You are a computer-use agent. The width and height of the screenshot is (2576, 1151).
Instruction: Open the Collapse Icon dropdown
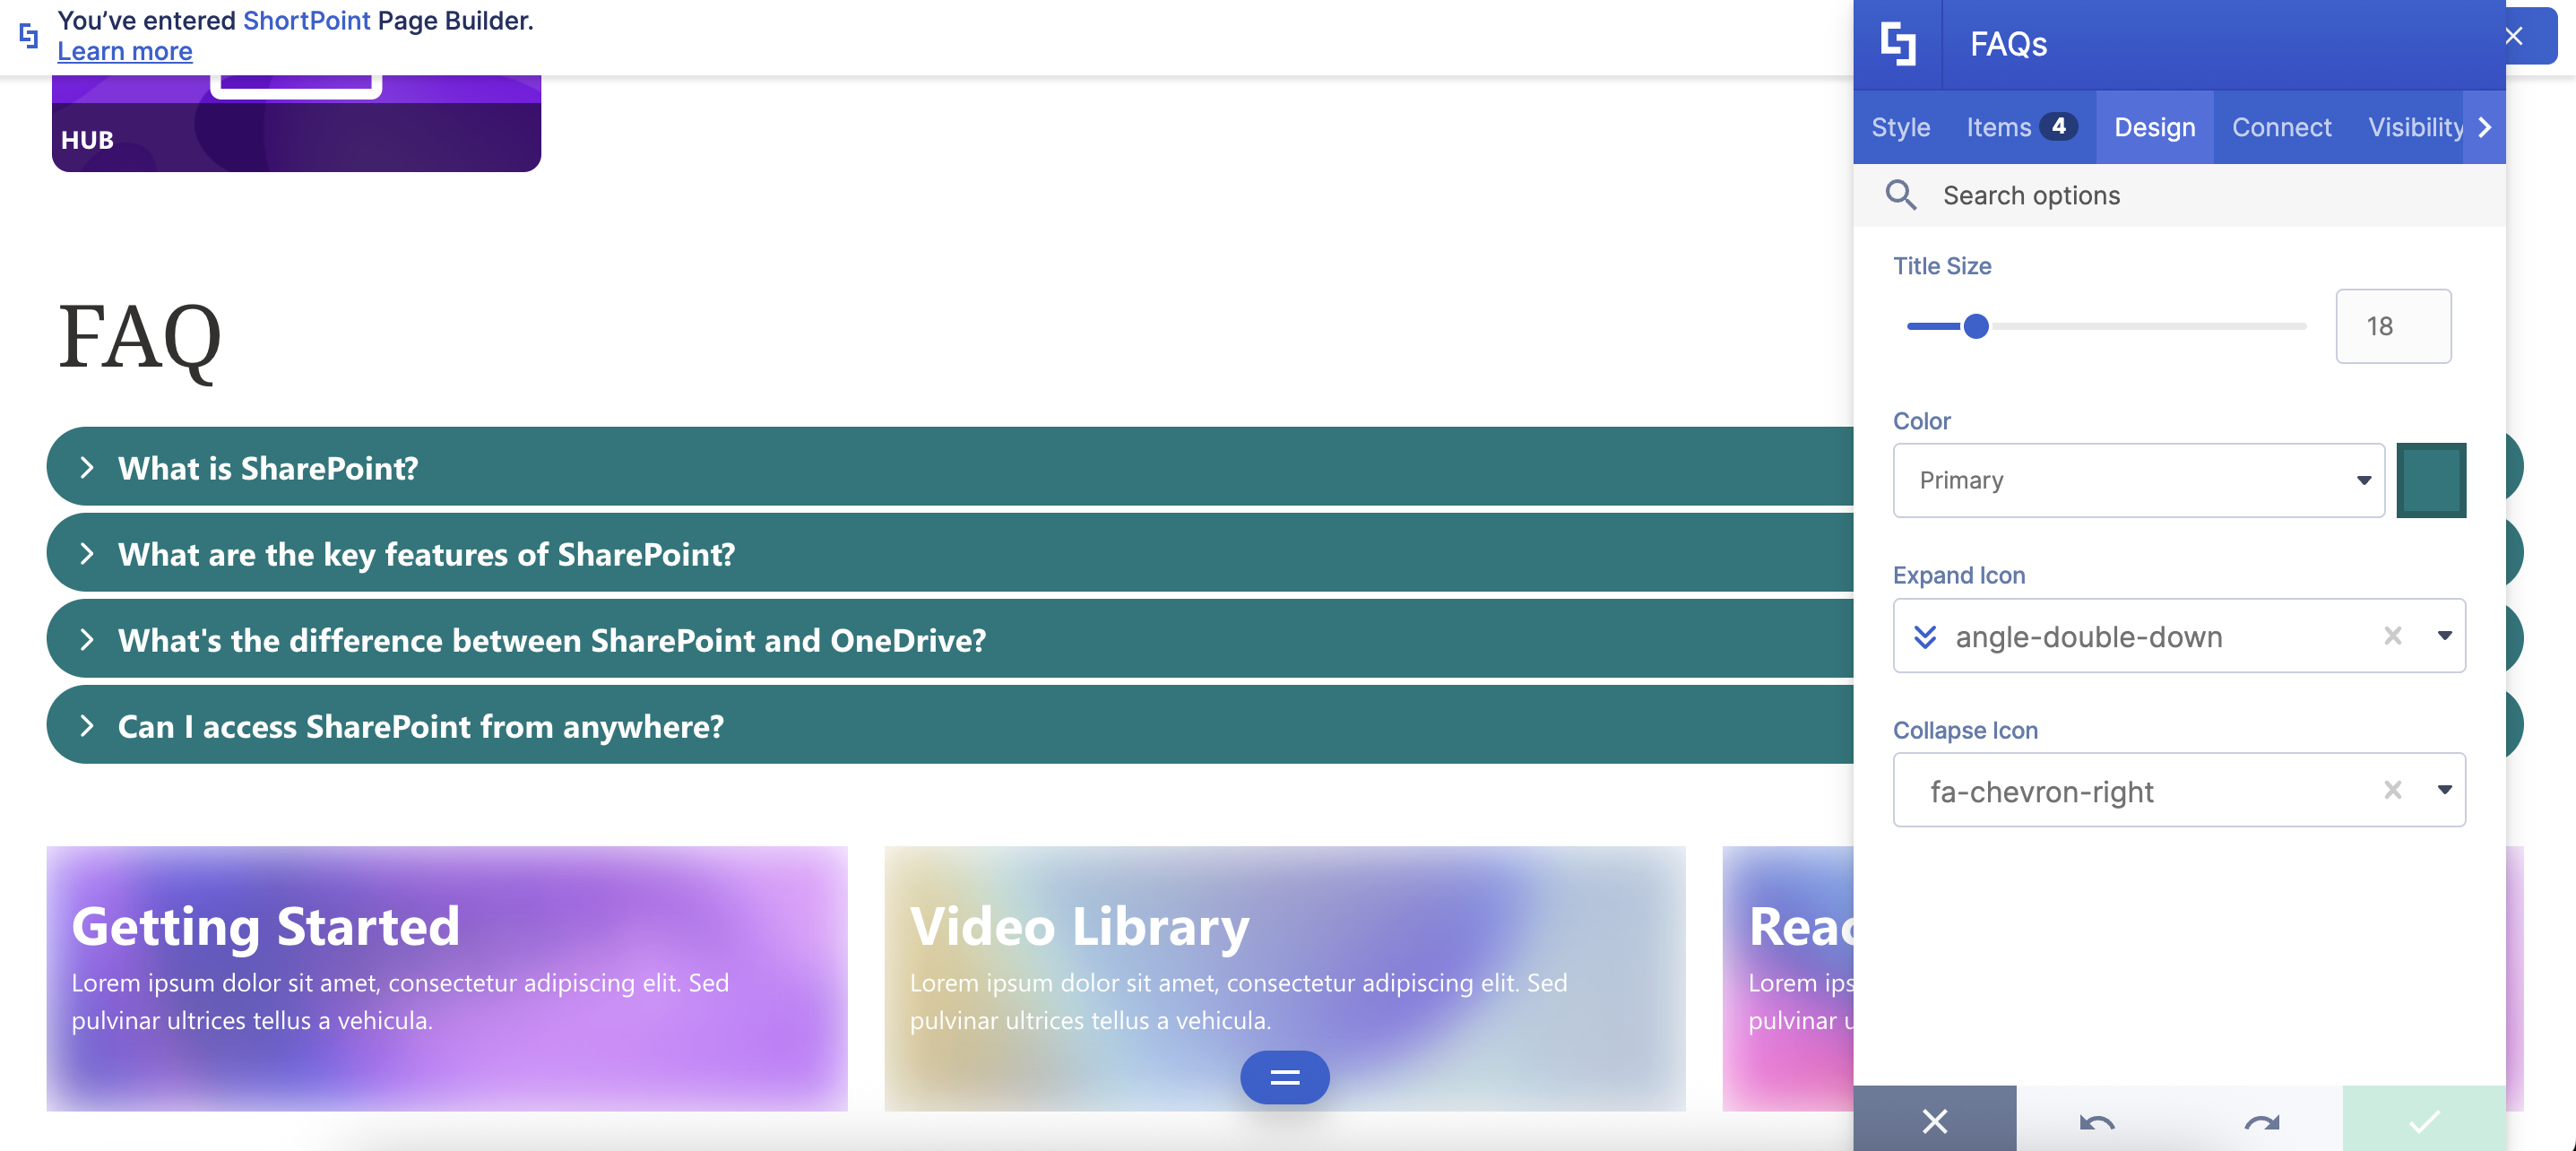click(x=2444, y=790)
